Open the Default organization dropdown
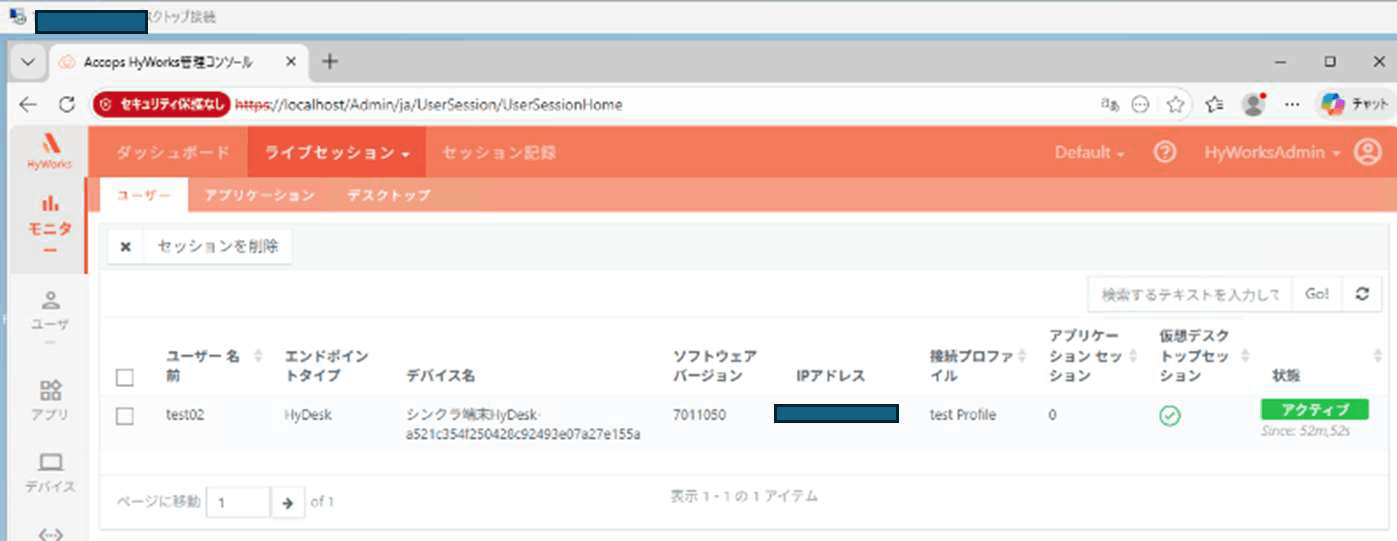 click(1089, 153)
